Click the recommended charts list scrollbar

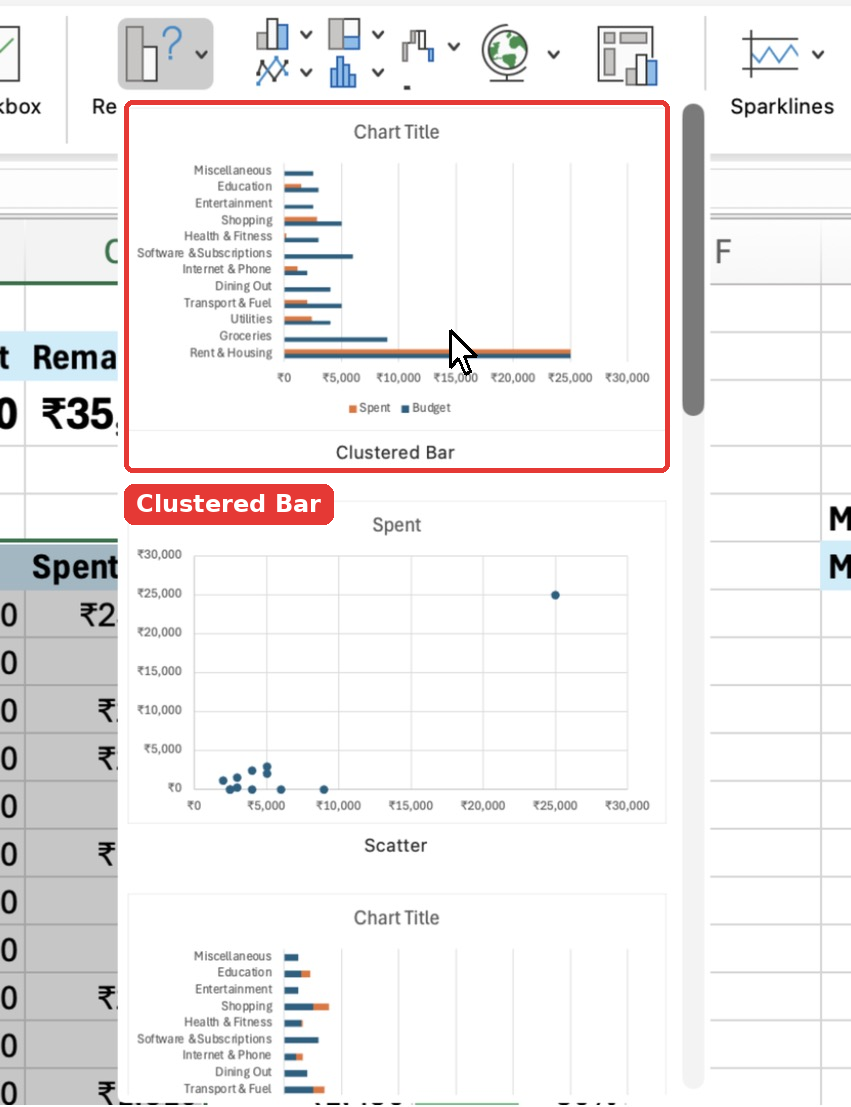point(694,260)
